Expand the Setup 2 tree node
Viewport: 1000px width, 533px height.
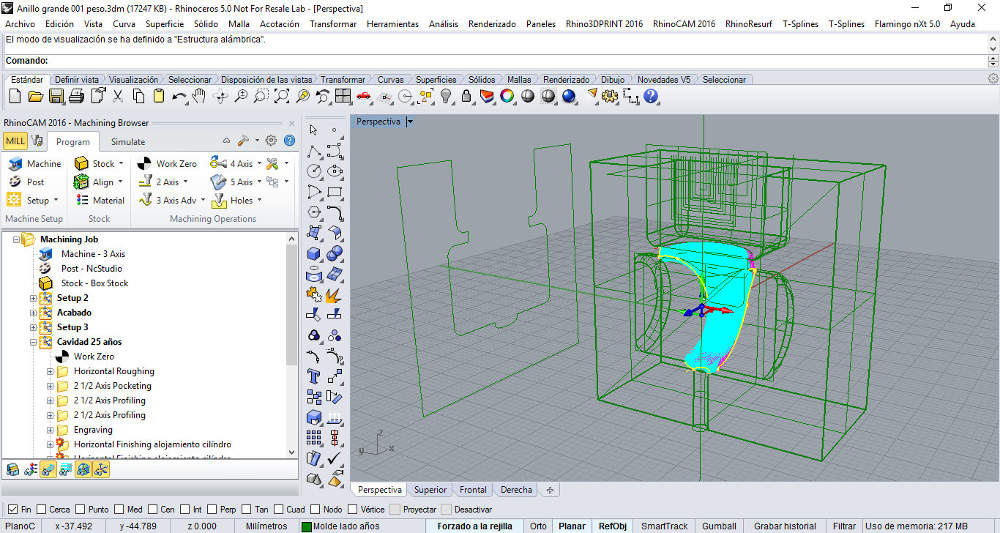click(33, 298)
